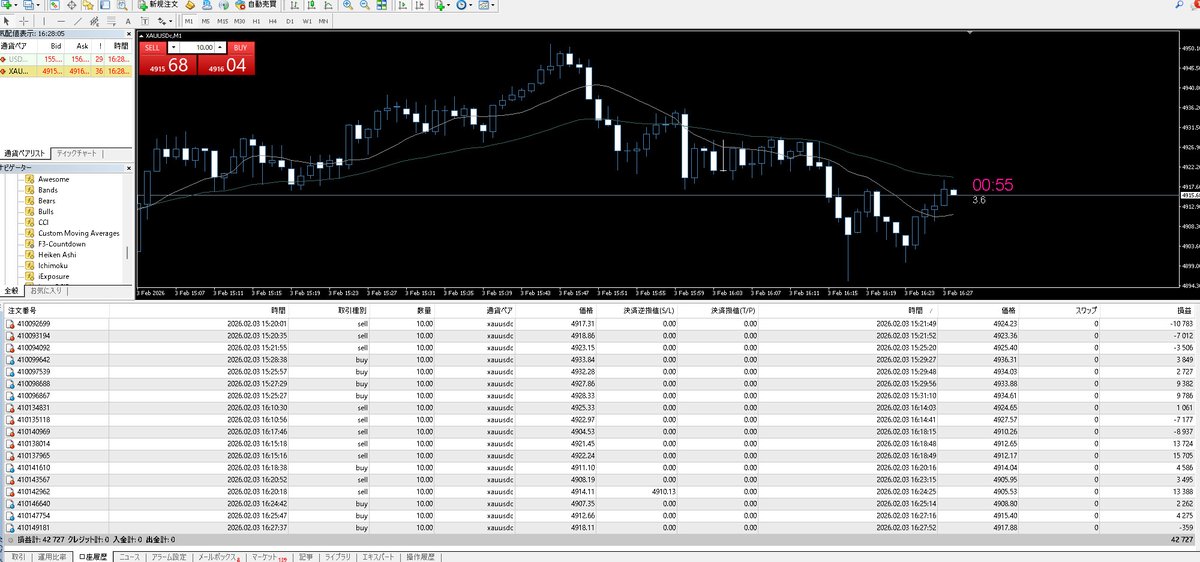The image size is (1200, 562).
Task: Switch timeframe to W1
Action: 307,21
